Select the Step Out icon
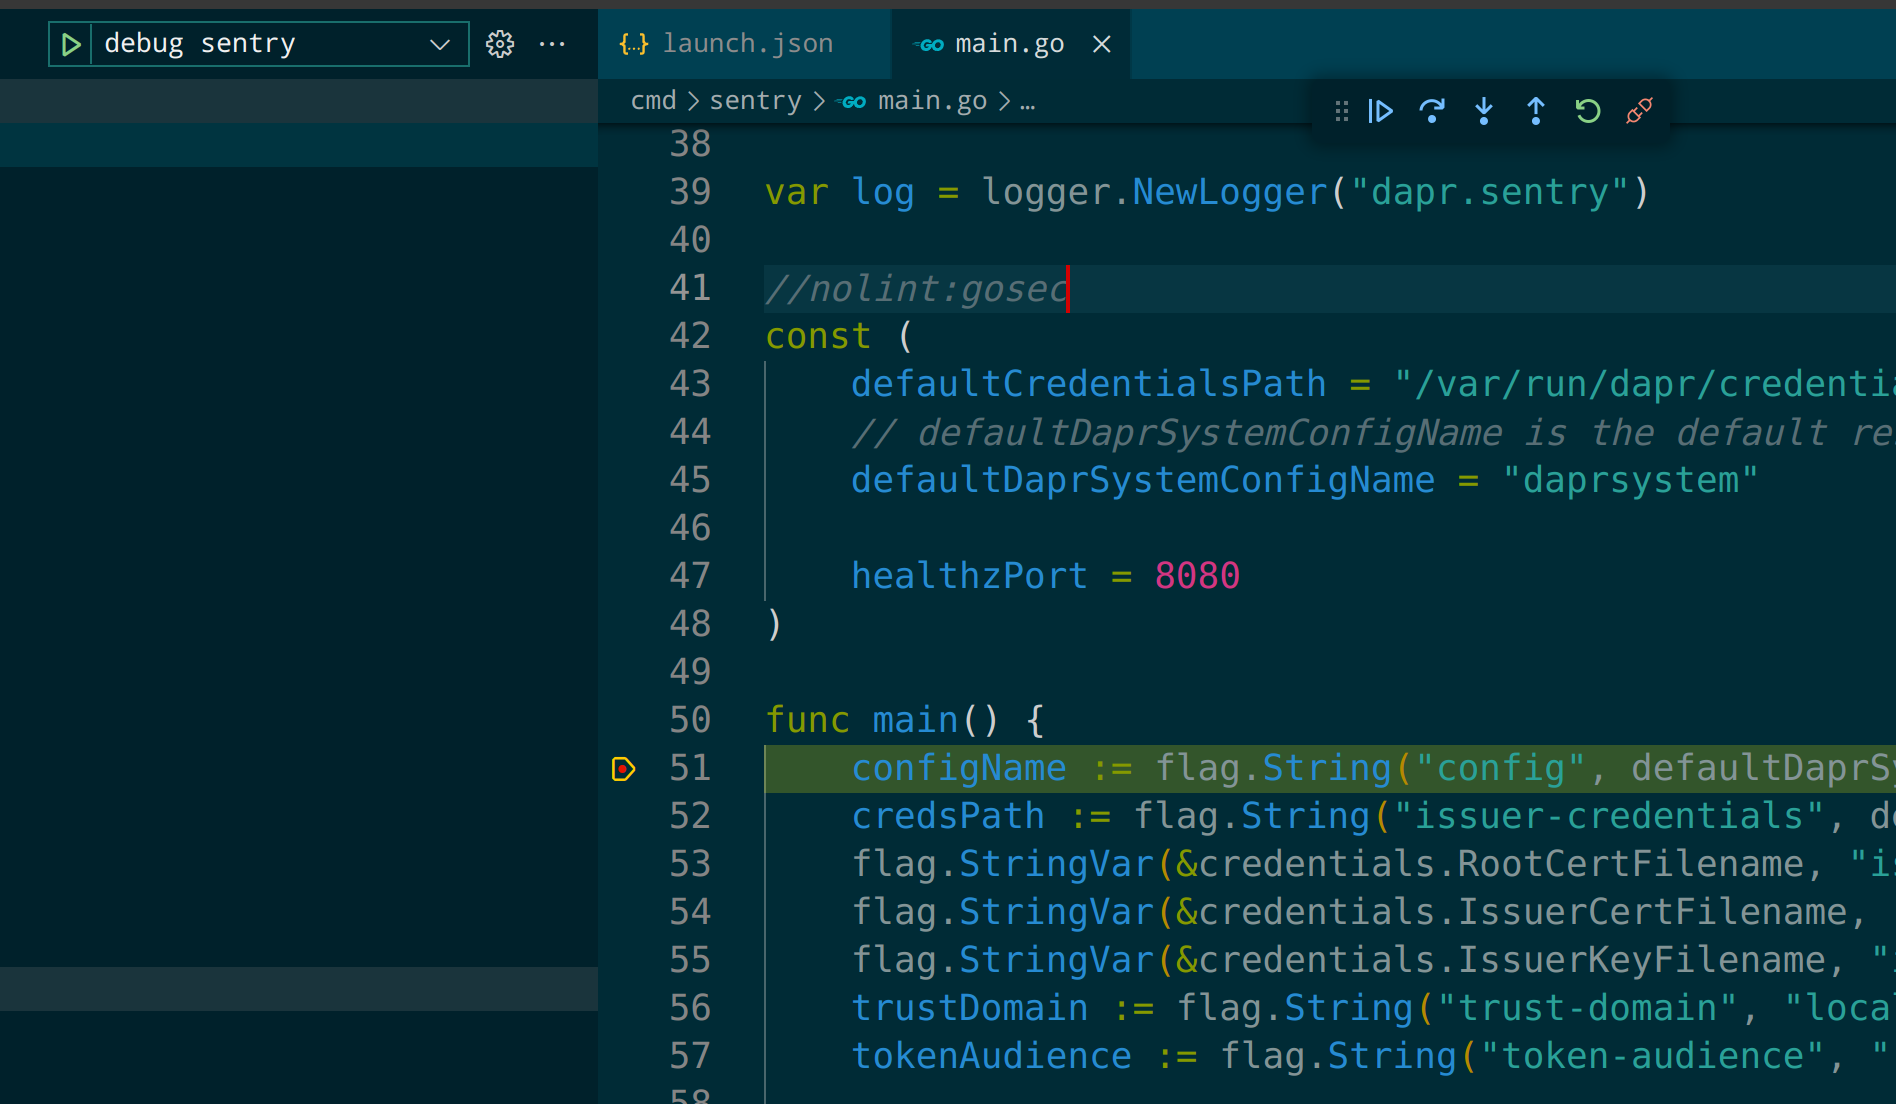Screen dimensions: 1896x1104 point(1535,111)
